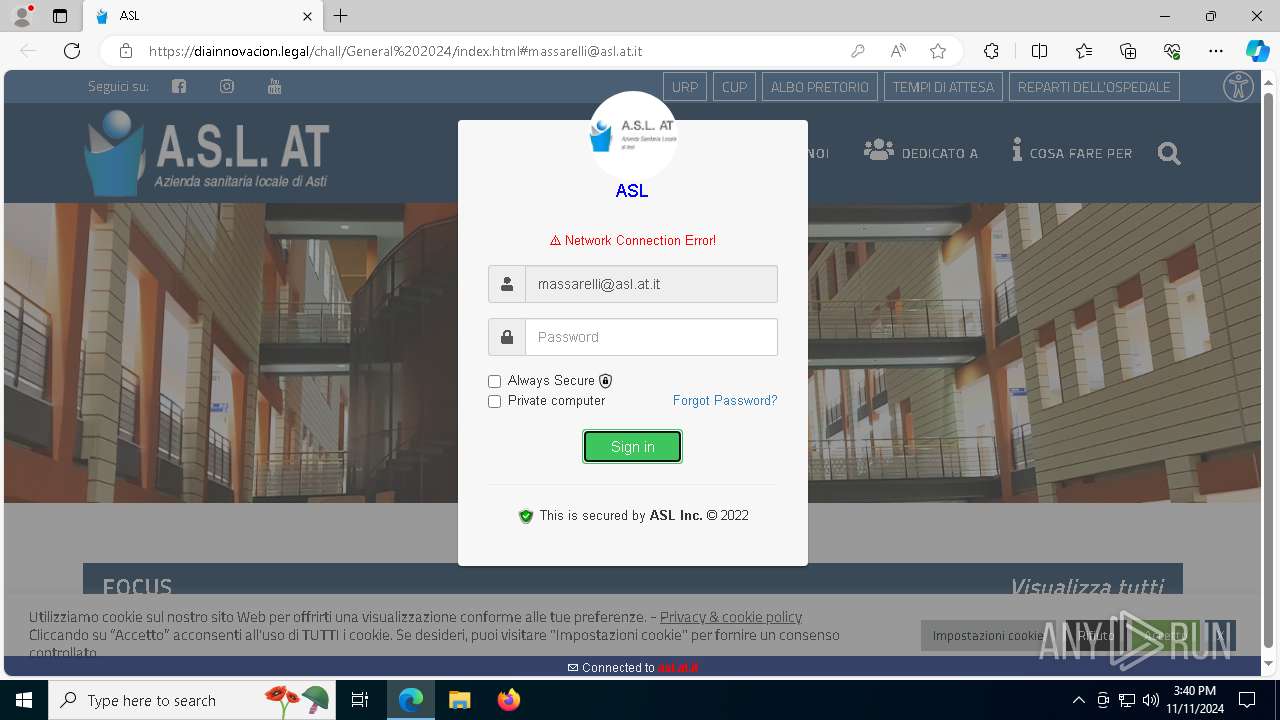Open REPARTI DELL'OSPEDALE menu item
Image resolution: width=1280 pixels, height=720 pixels.
(x=1094, y=87)
